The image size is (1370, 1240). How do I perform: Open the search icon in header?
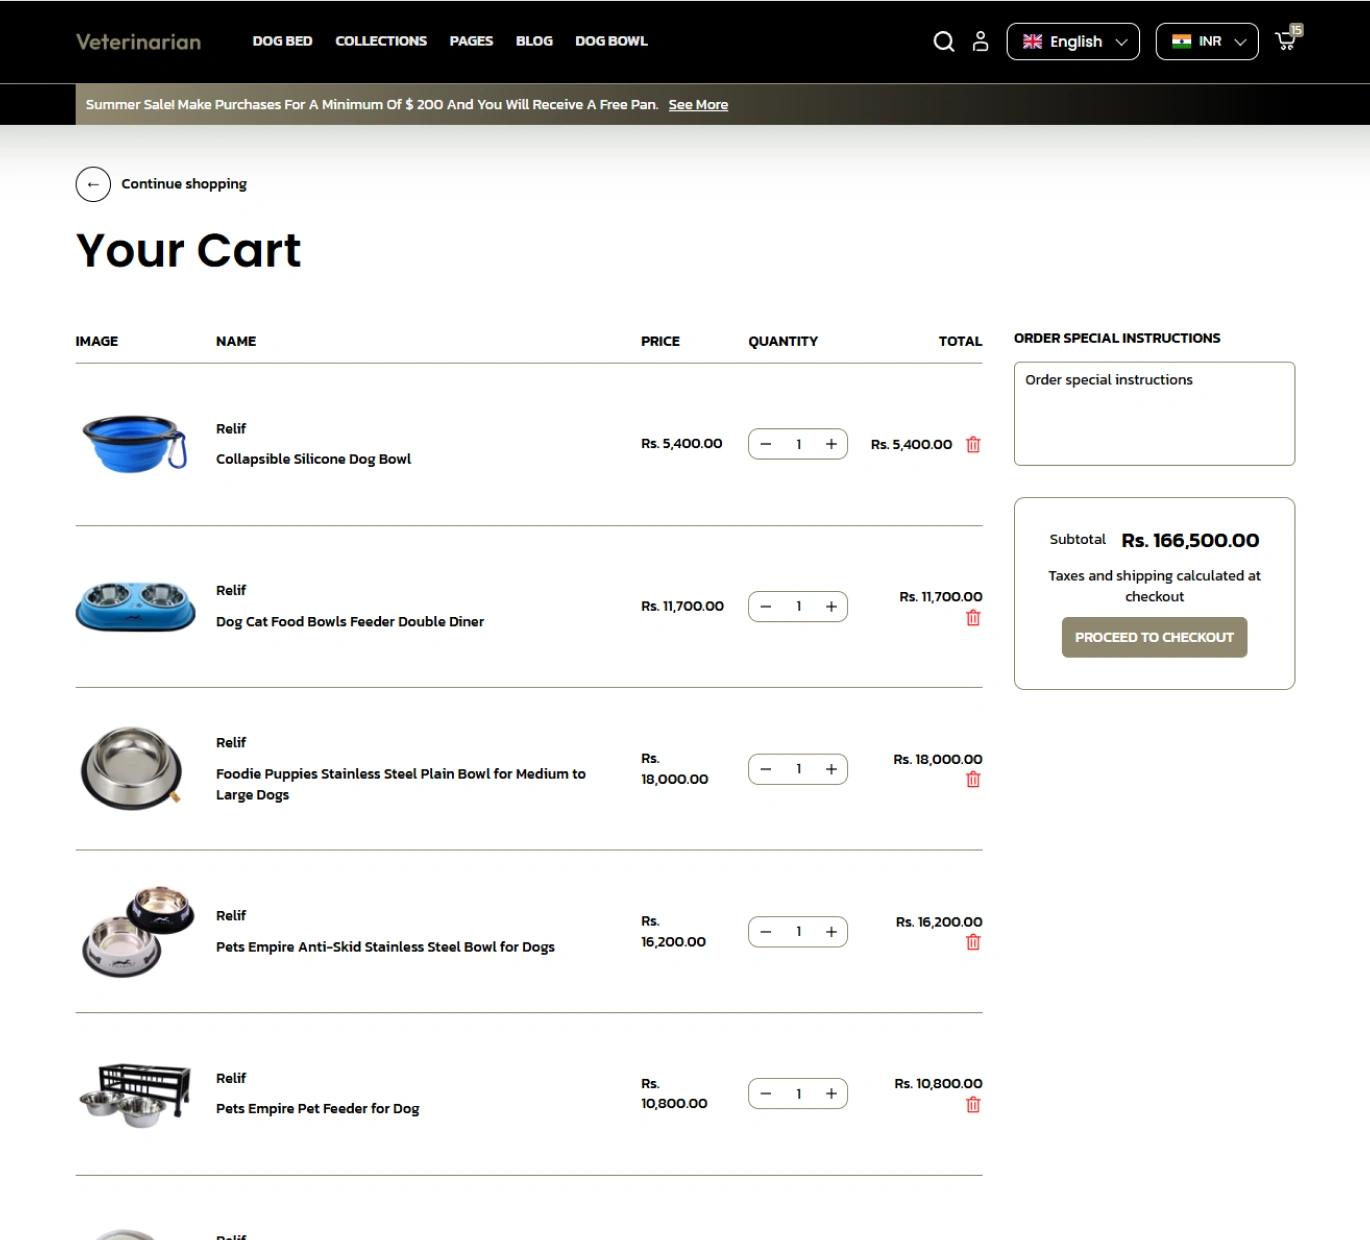click(943, 41)
